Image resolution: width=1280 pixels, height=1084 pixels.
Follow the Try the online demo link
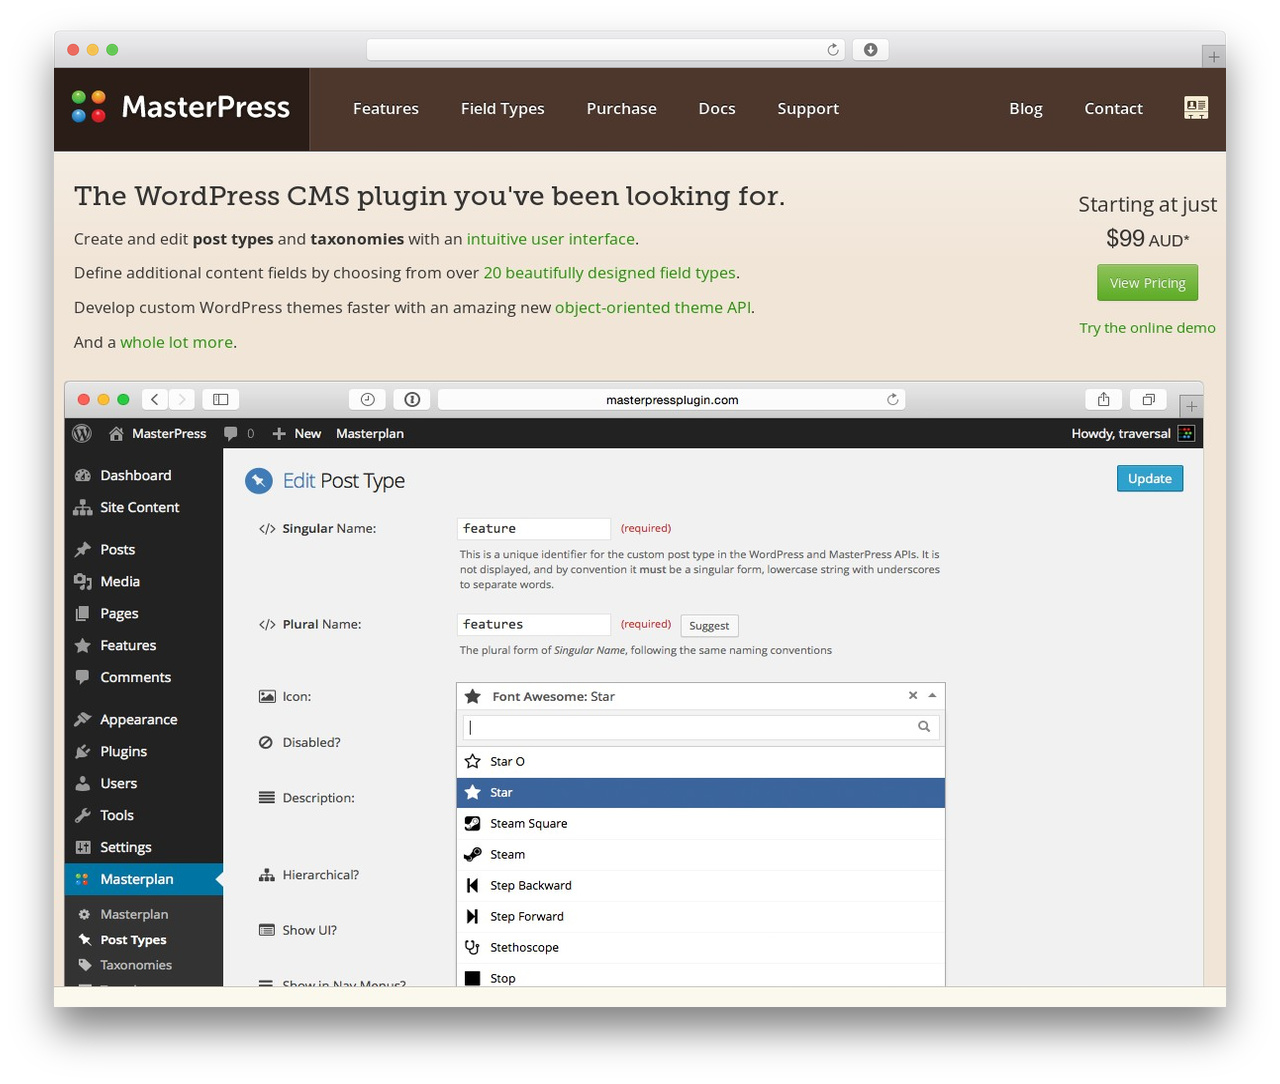point(1147,327)
